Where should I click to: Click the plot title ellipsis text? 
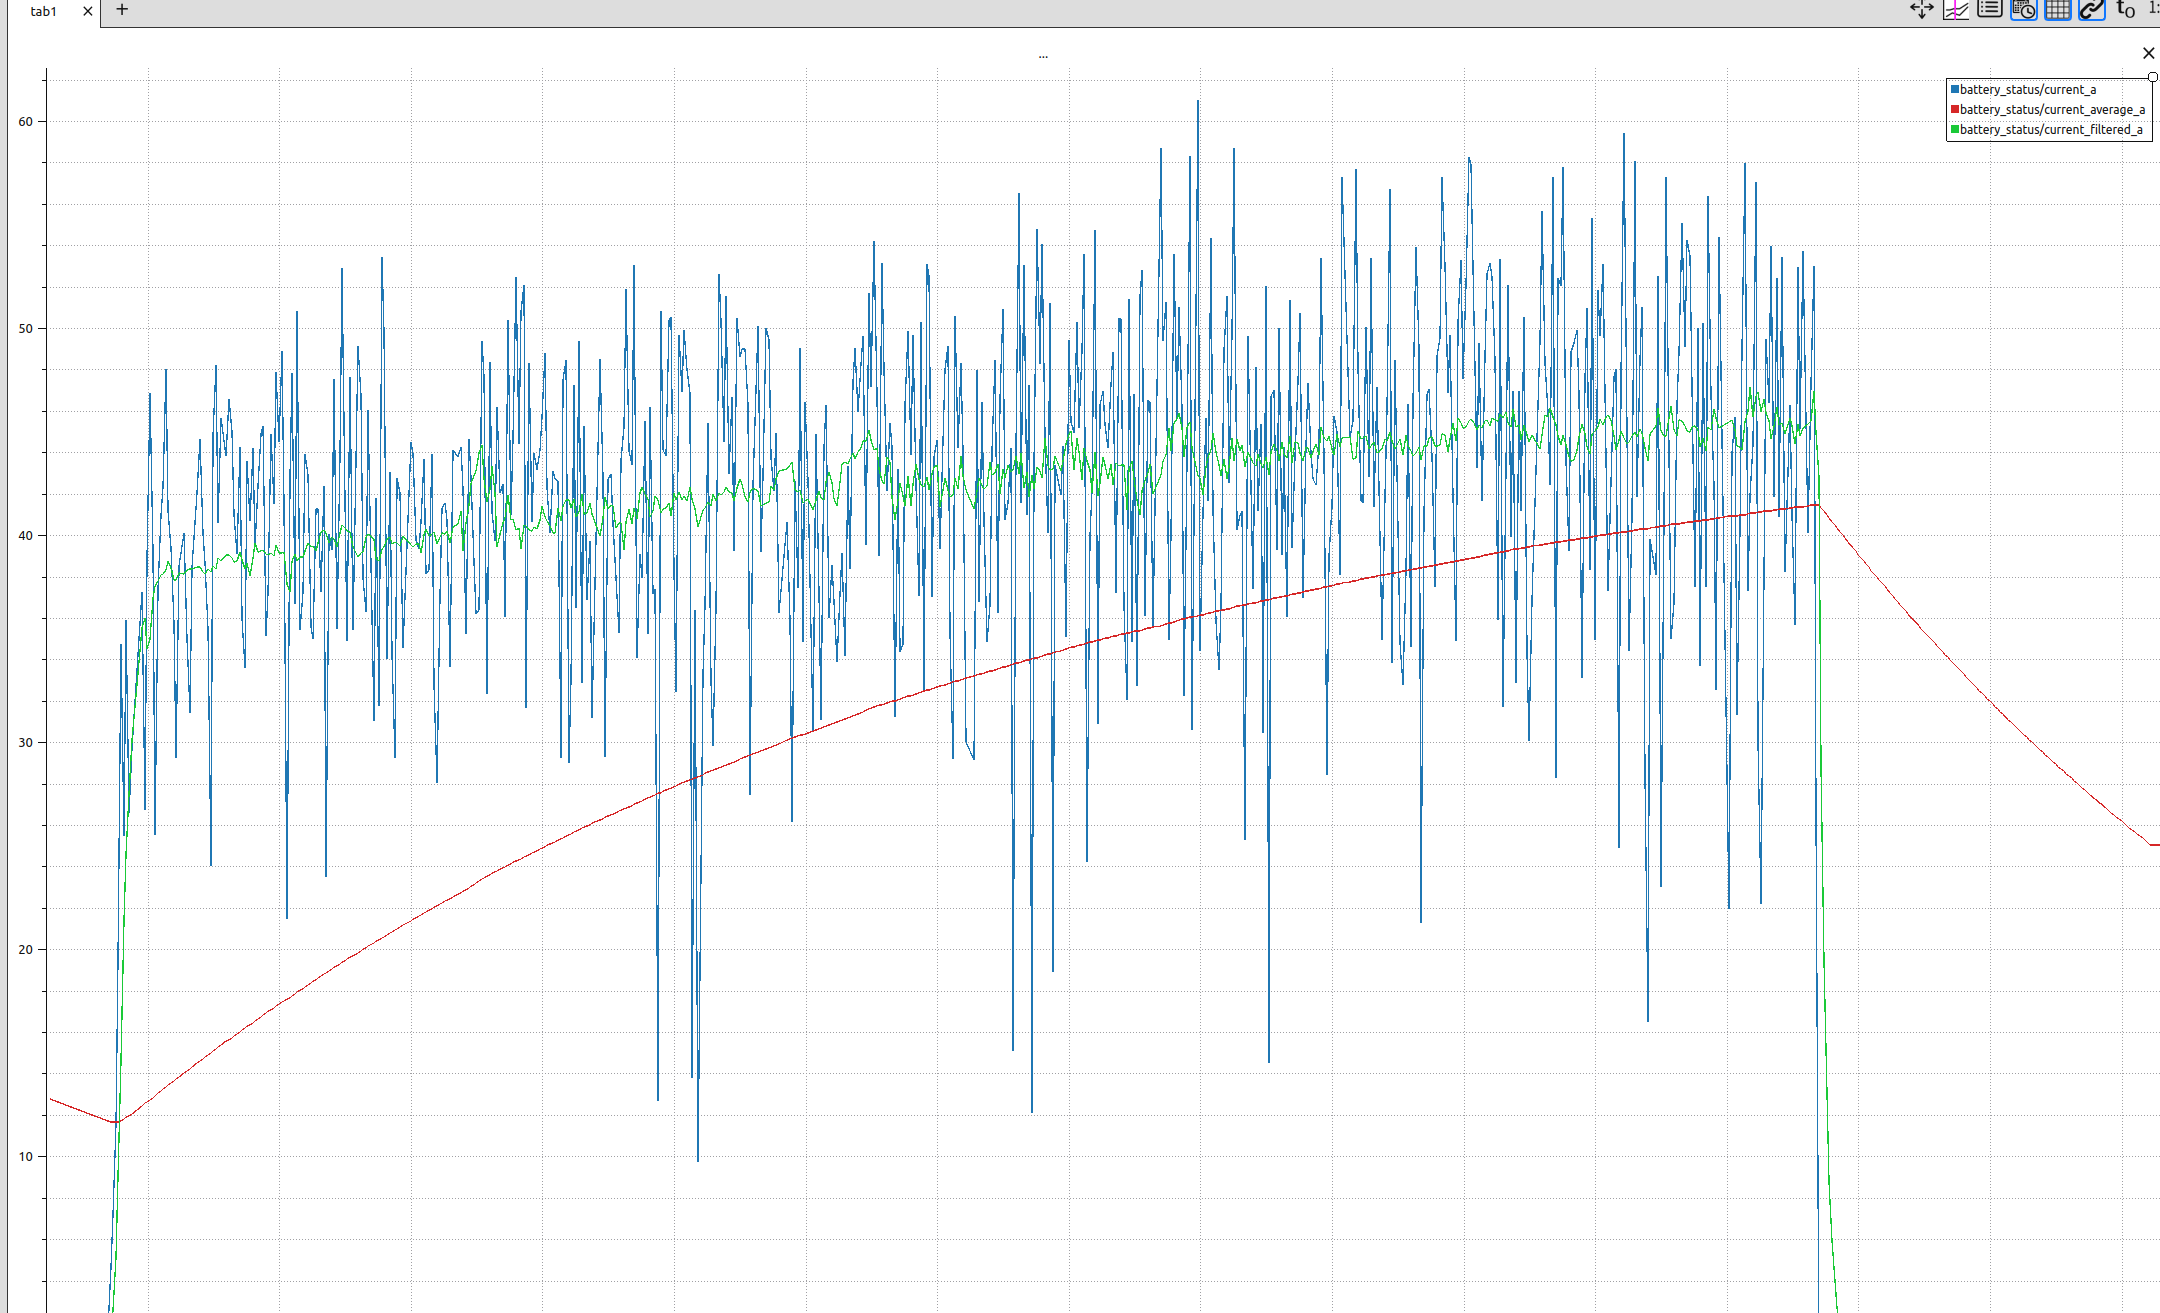(1043, 56)
